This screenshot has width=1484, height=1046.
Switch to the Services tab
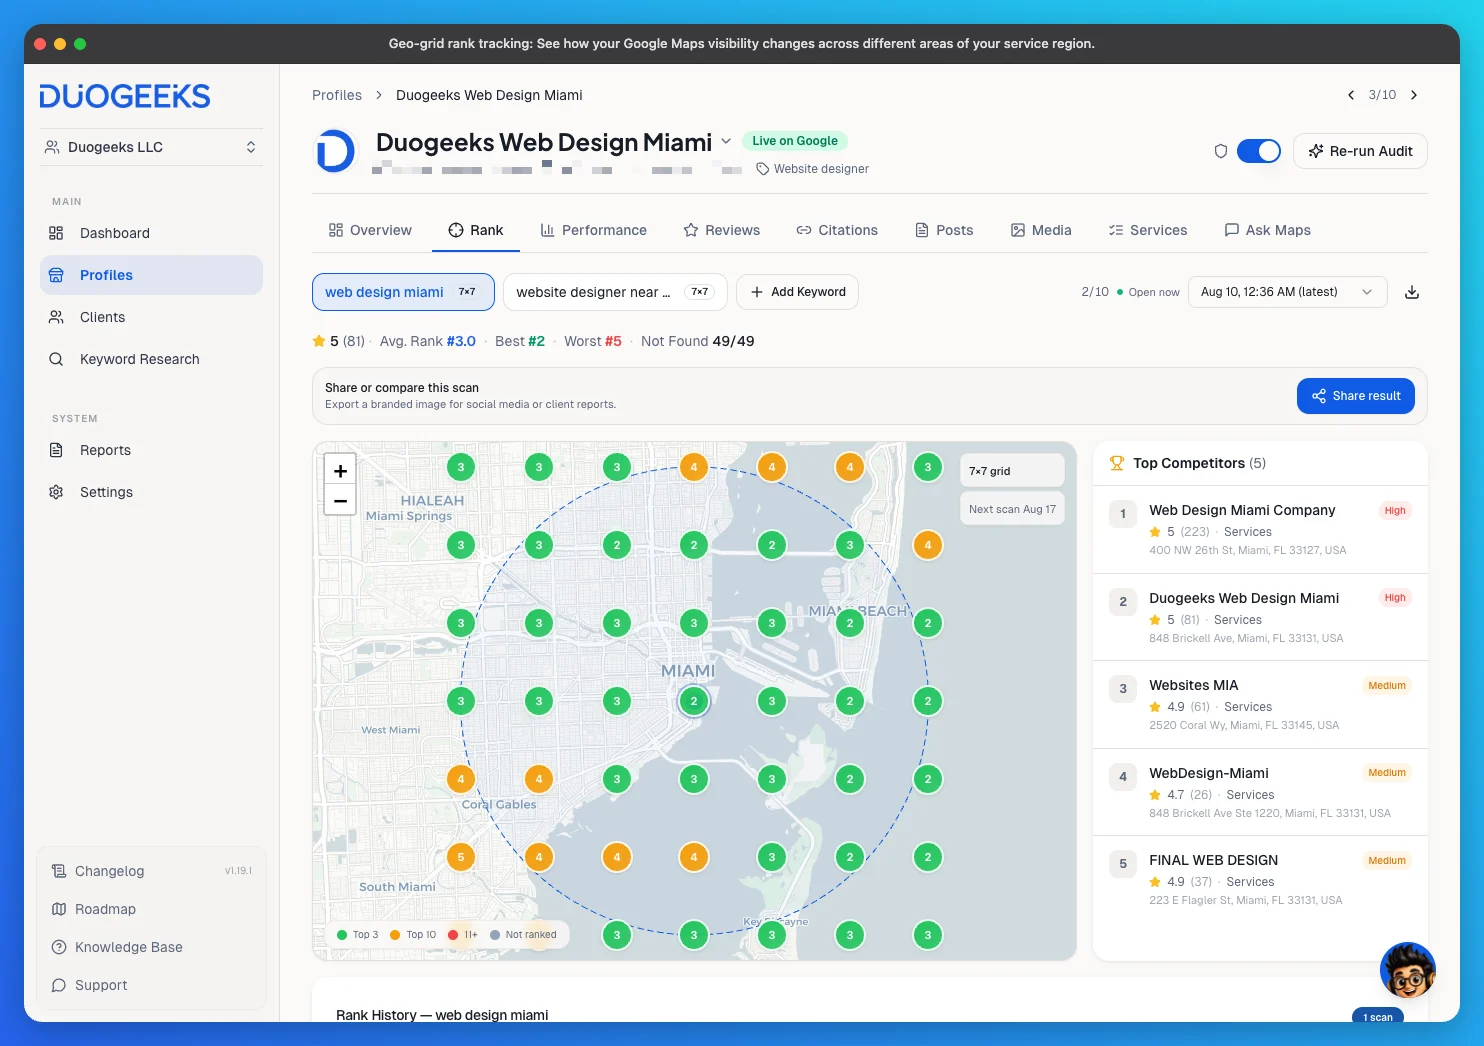(1148, 230)
